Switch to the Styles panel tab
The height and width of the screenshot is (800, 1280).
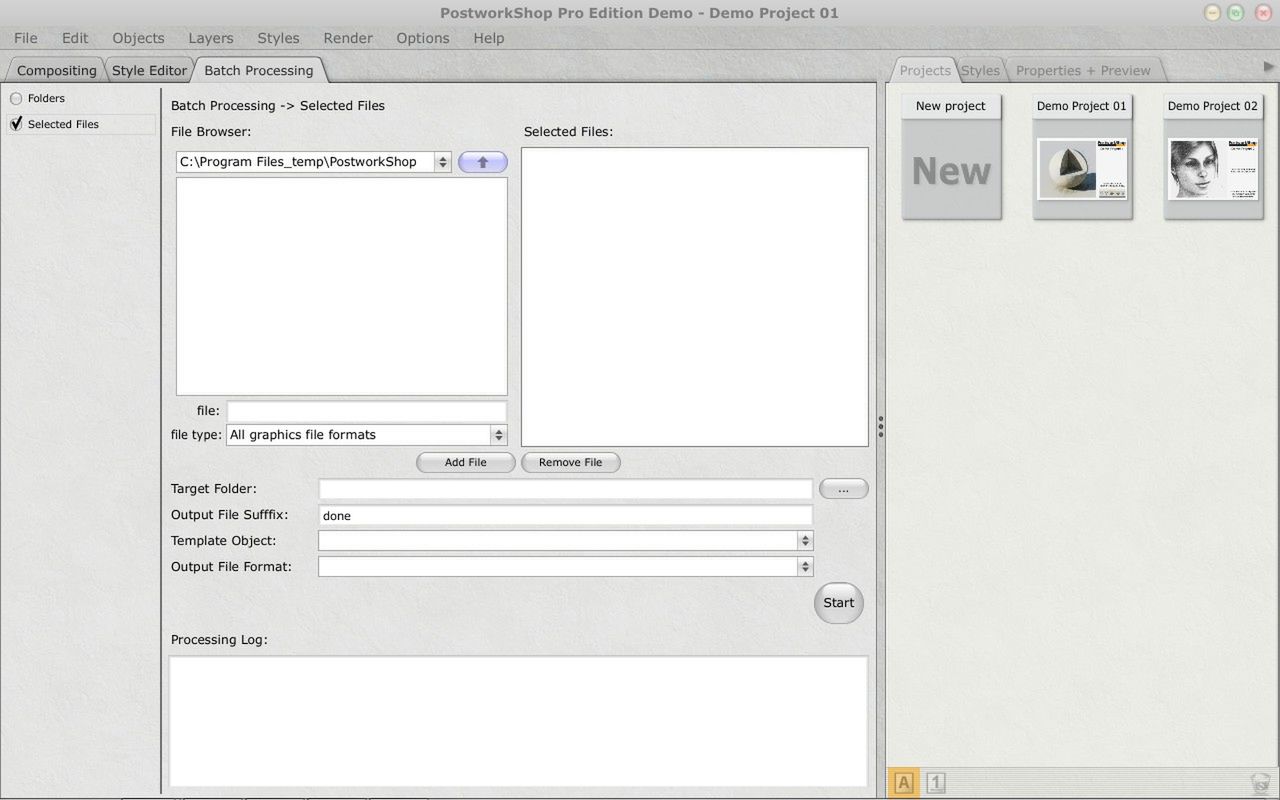pos(981,70)
